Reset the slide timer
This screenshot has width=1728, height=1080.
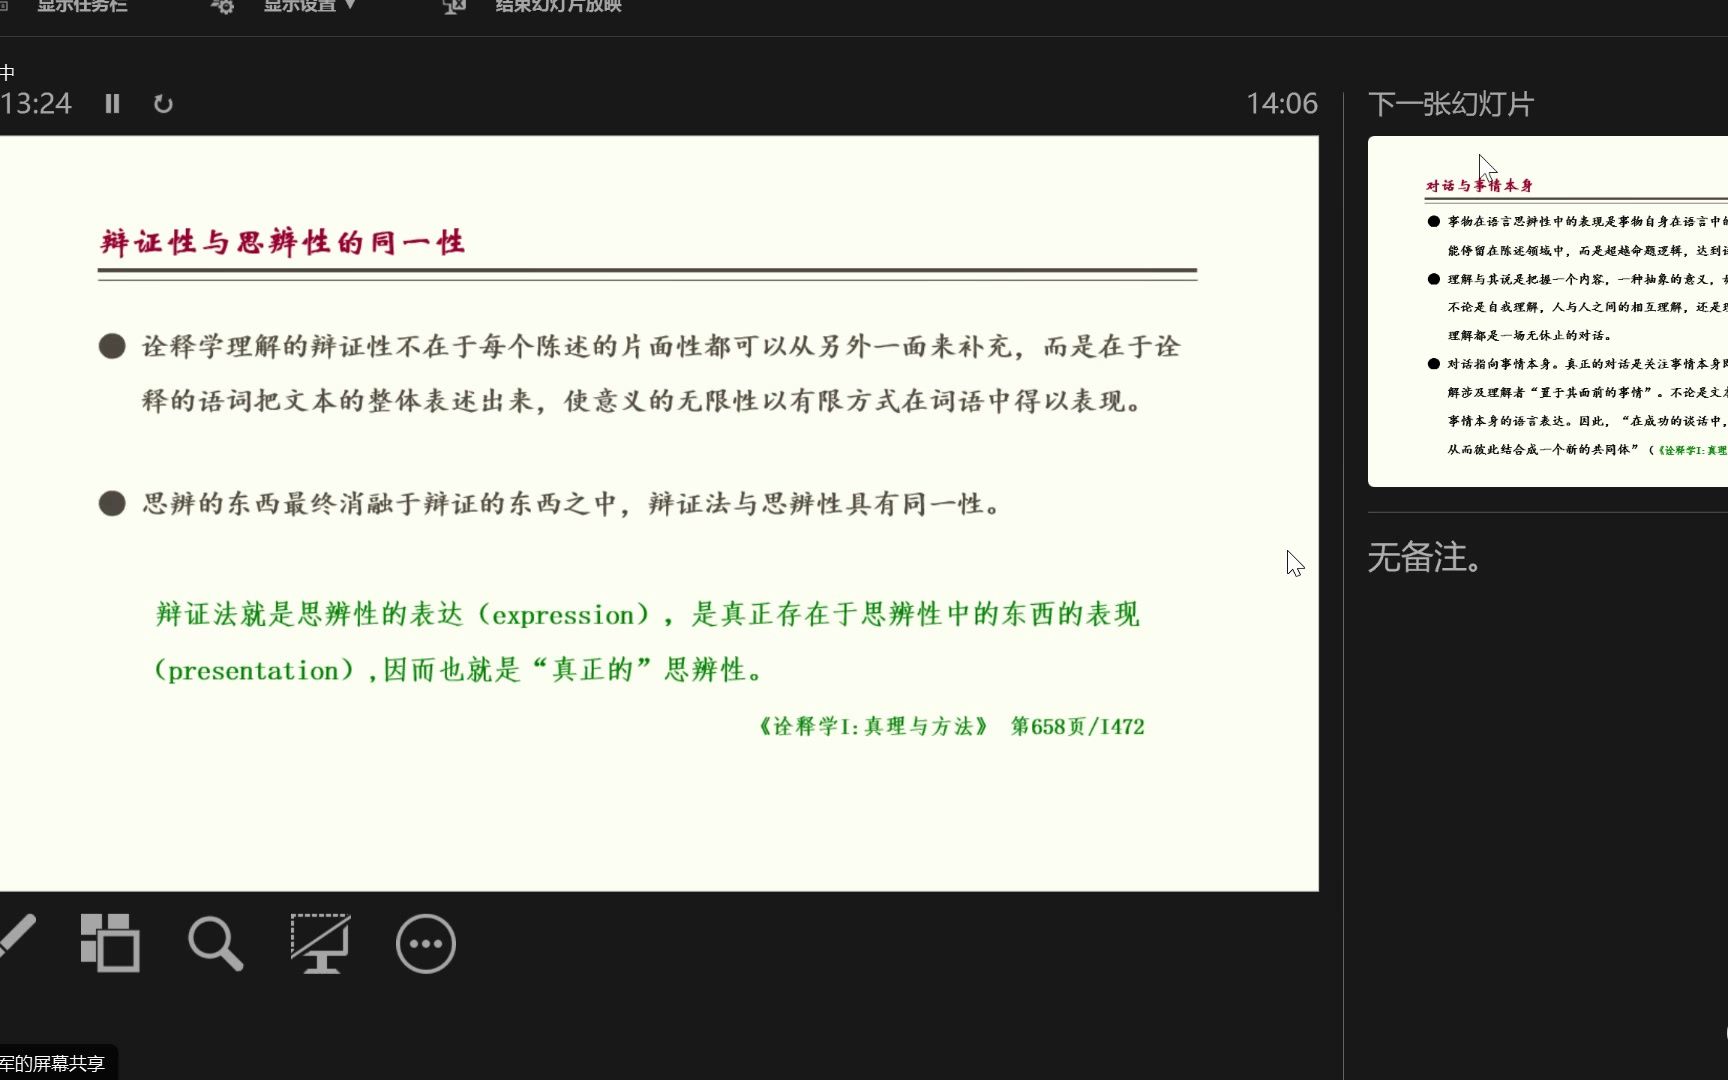(x=163, y=104)
